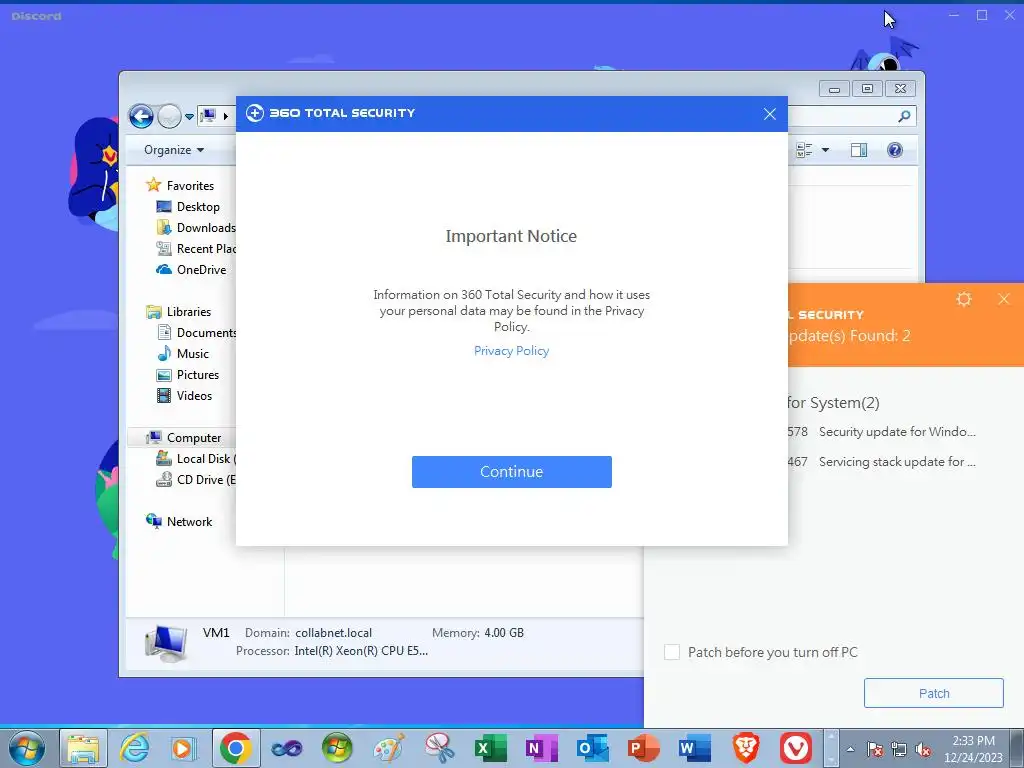Toggle the Explorer preview pane button
1024x768 pixels.
[859, 150]
